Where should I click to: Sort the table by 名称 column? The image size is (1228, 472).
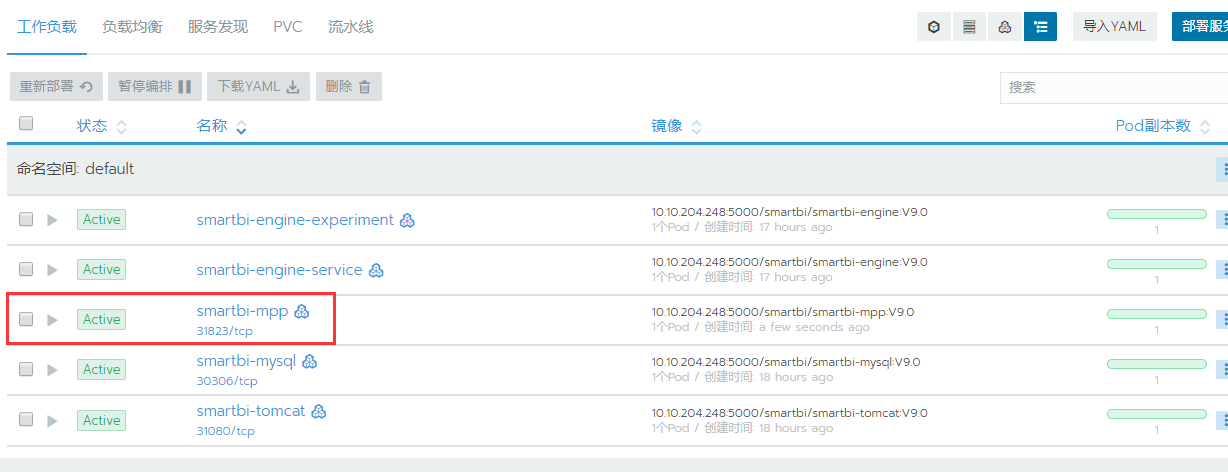[x=222, y=127]
